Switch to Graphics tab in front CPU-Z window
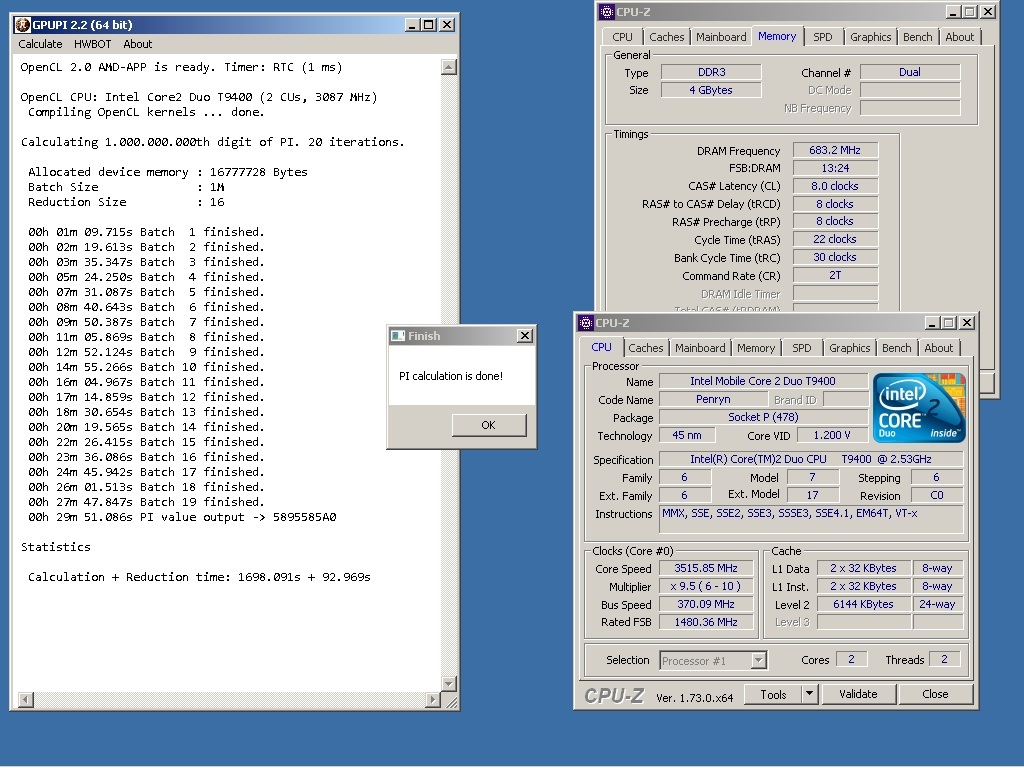This screenshot has width=1024, height=768. (x=850, y=348)
